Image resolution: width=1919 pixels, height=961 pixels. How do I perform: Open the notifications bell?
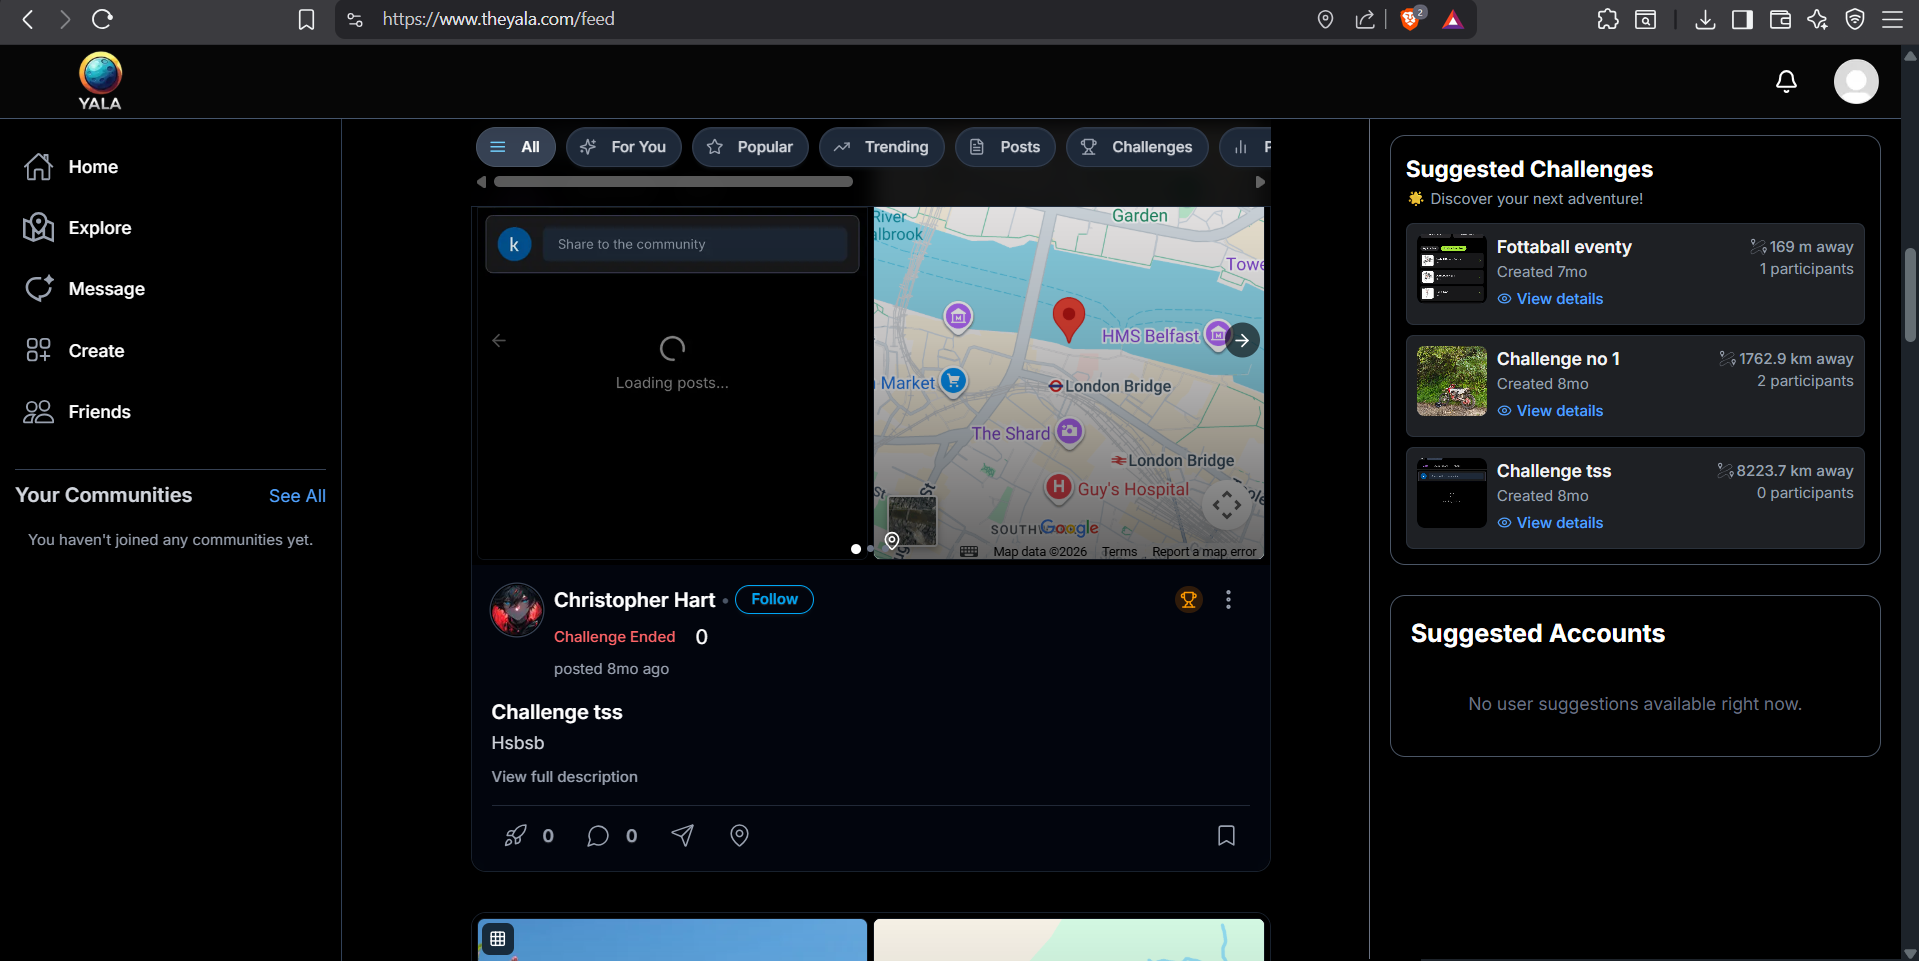pyautogui.click(x=1786, y=81)
